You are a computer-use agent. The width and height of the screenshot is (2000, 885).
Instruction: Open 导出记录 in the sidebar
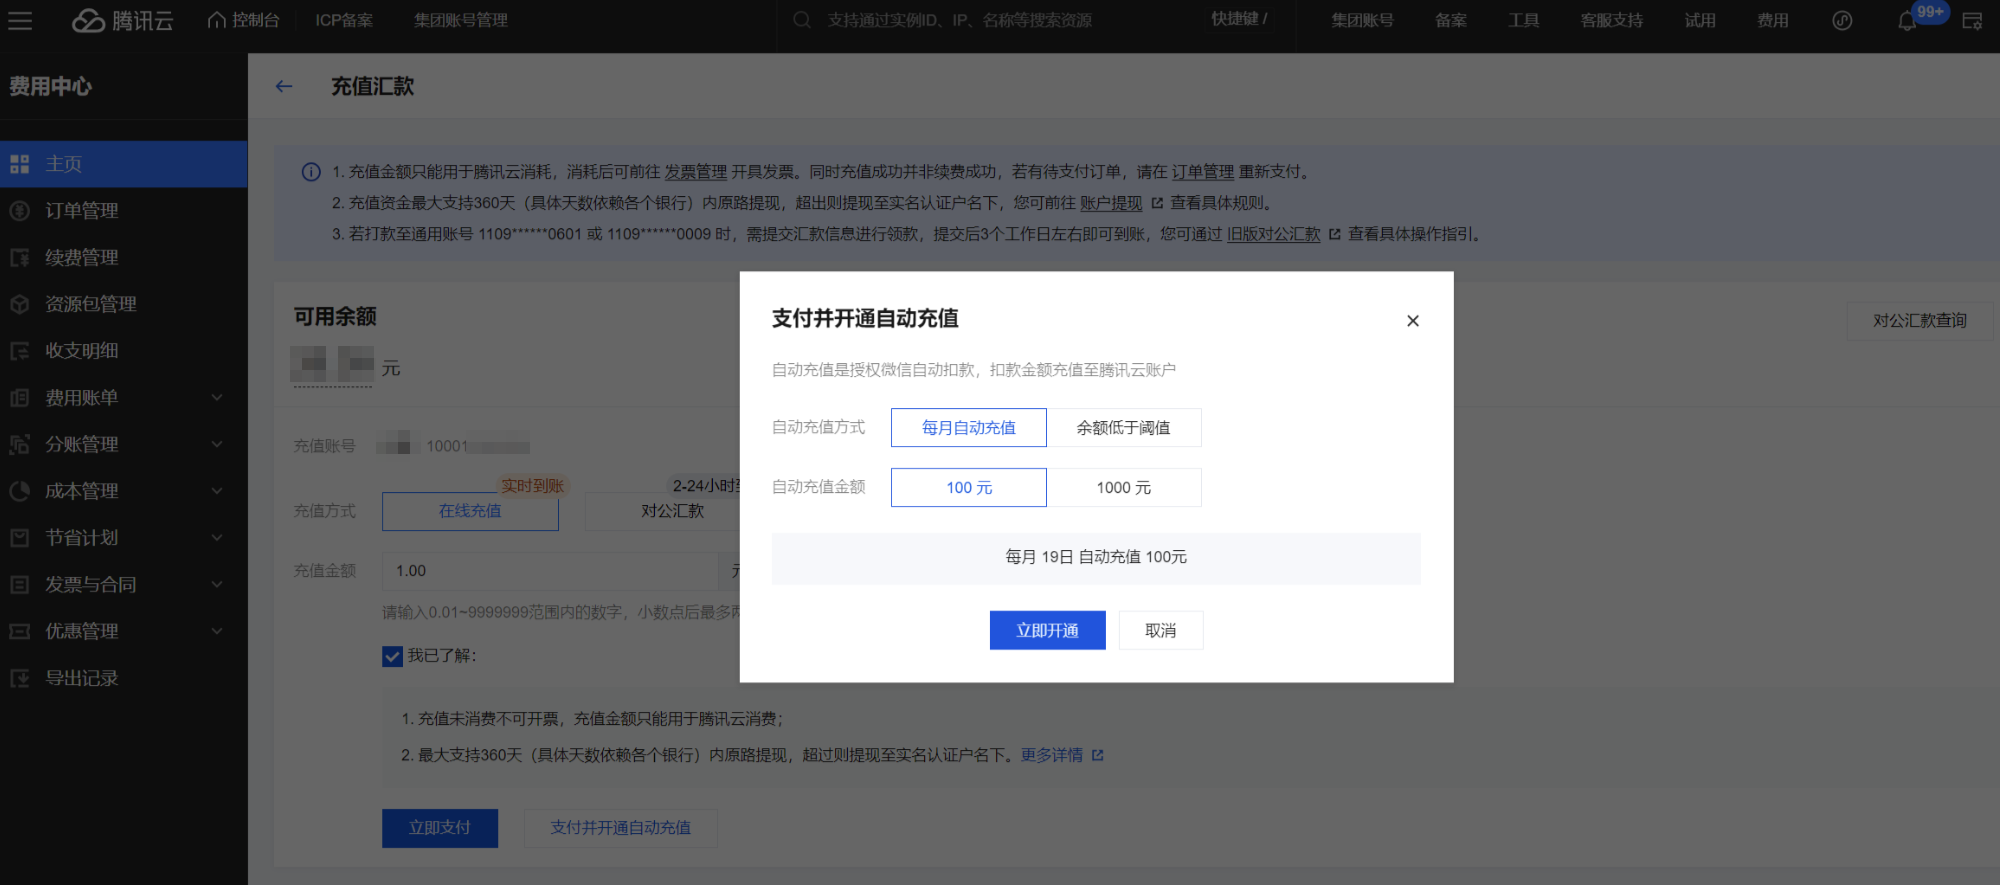click(x=82, y=678)
